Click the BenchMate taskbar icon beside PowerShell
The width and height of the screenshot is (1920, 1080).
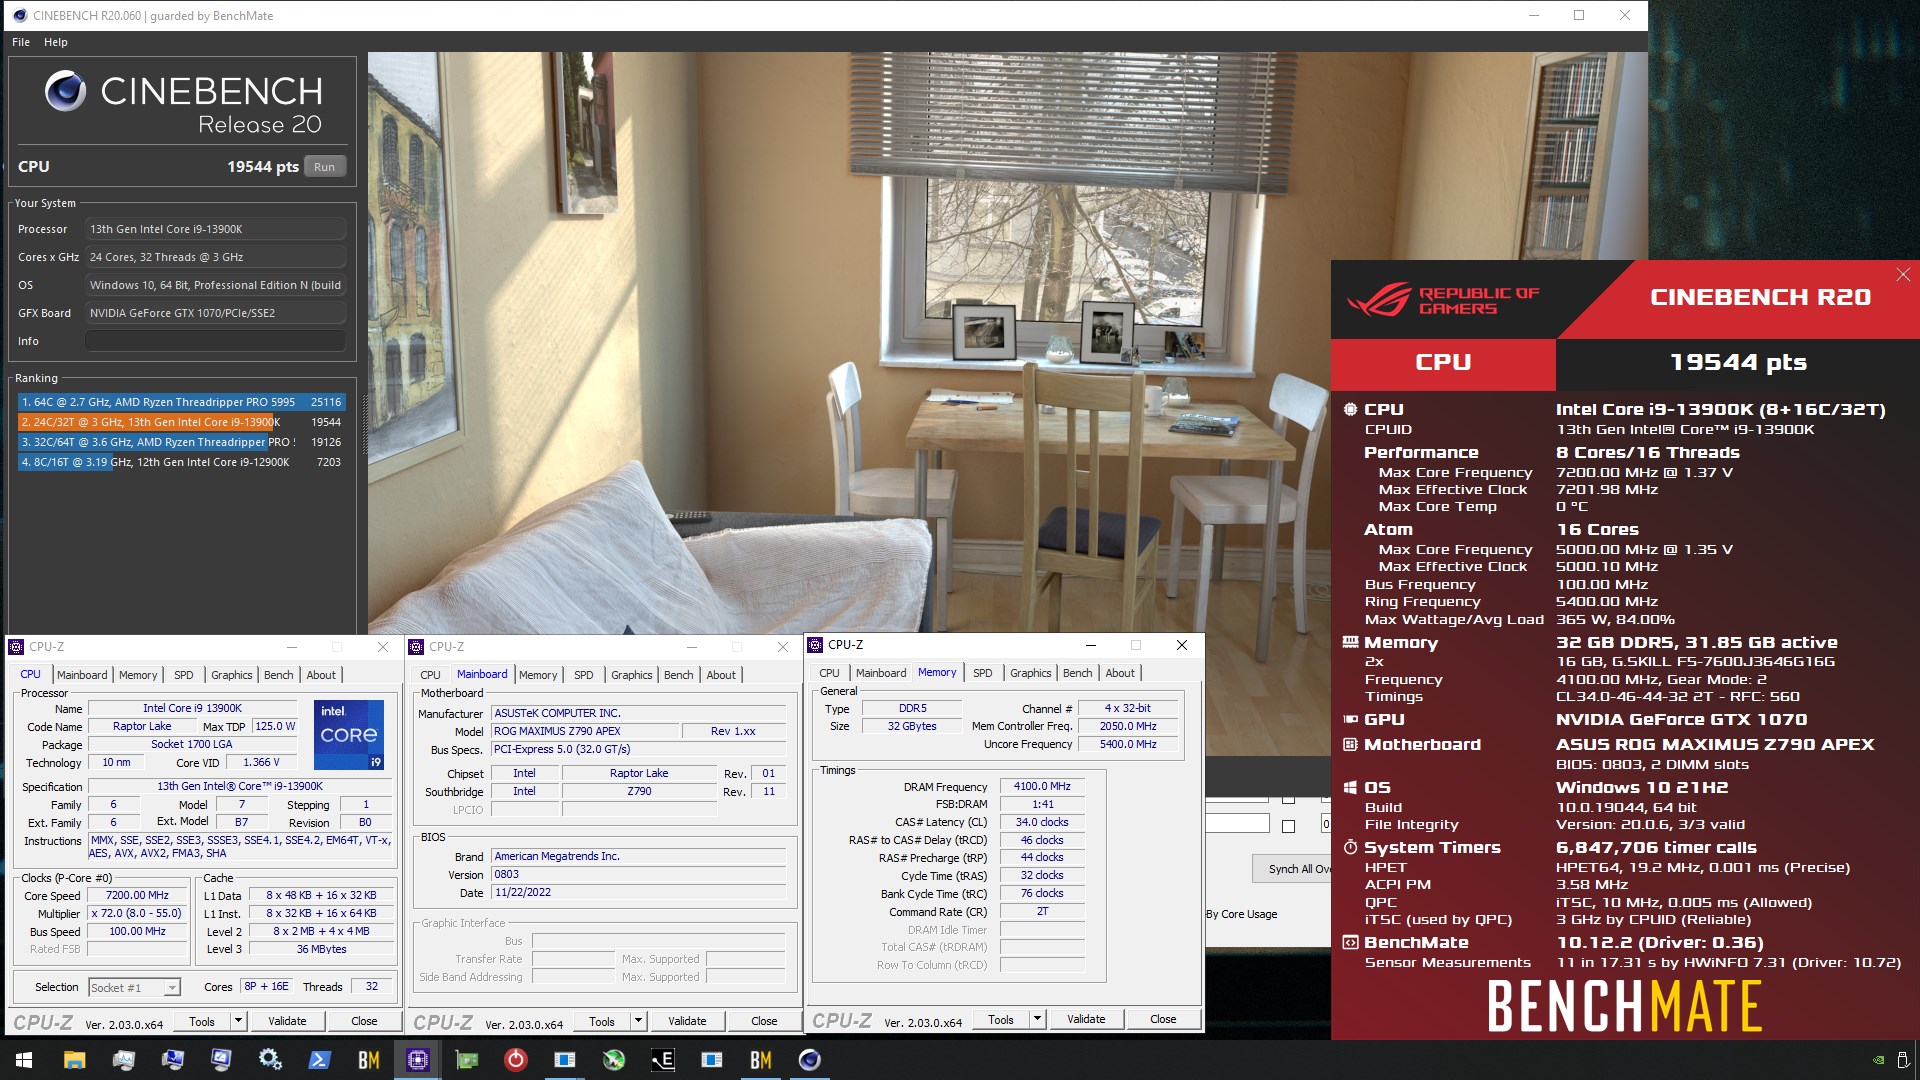coord(368,1060)
